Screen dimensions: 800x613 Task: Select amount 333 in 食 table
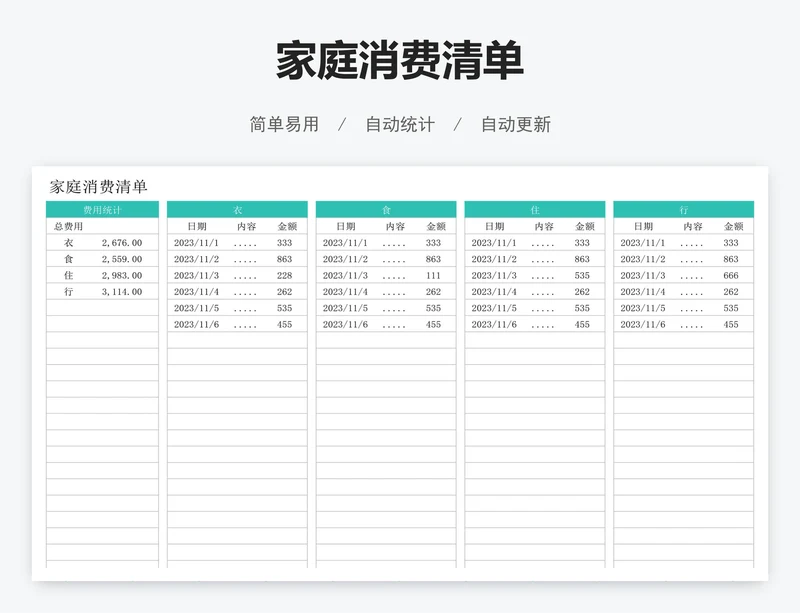(433, 243)
